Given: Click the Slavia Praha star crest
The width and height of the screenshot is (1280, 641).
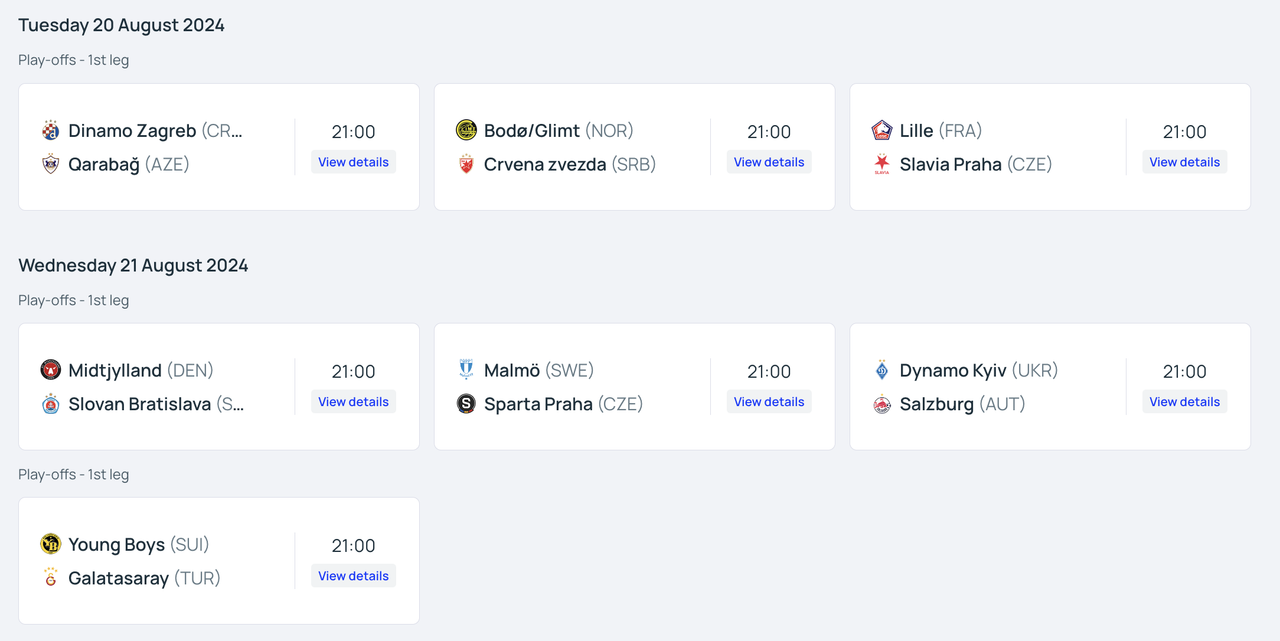Looking at the screenshot, I should (x=882, y=164).
